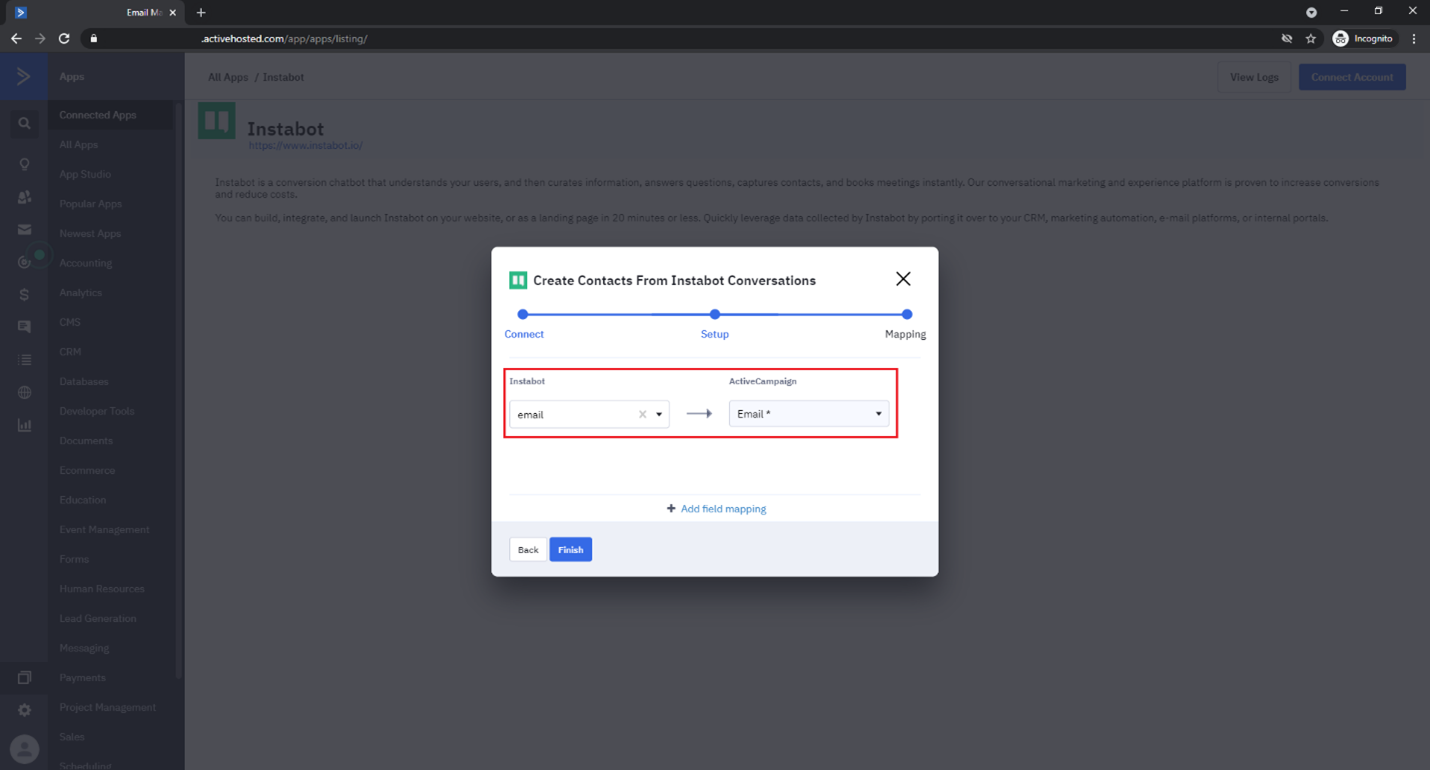Viewport: 1430px width, 770px height.
Task: Select Forms category
Action: pyautogui.click(x=74, y=559)
